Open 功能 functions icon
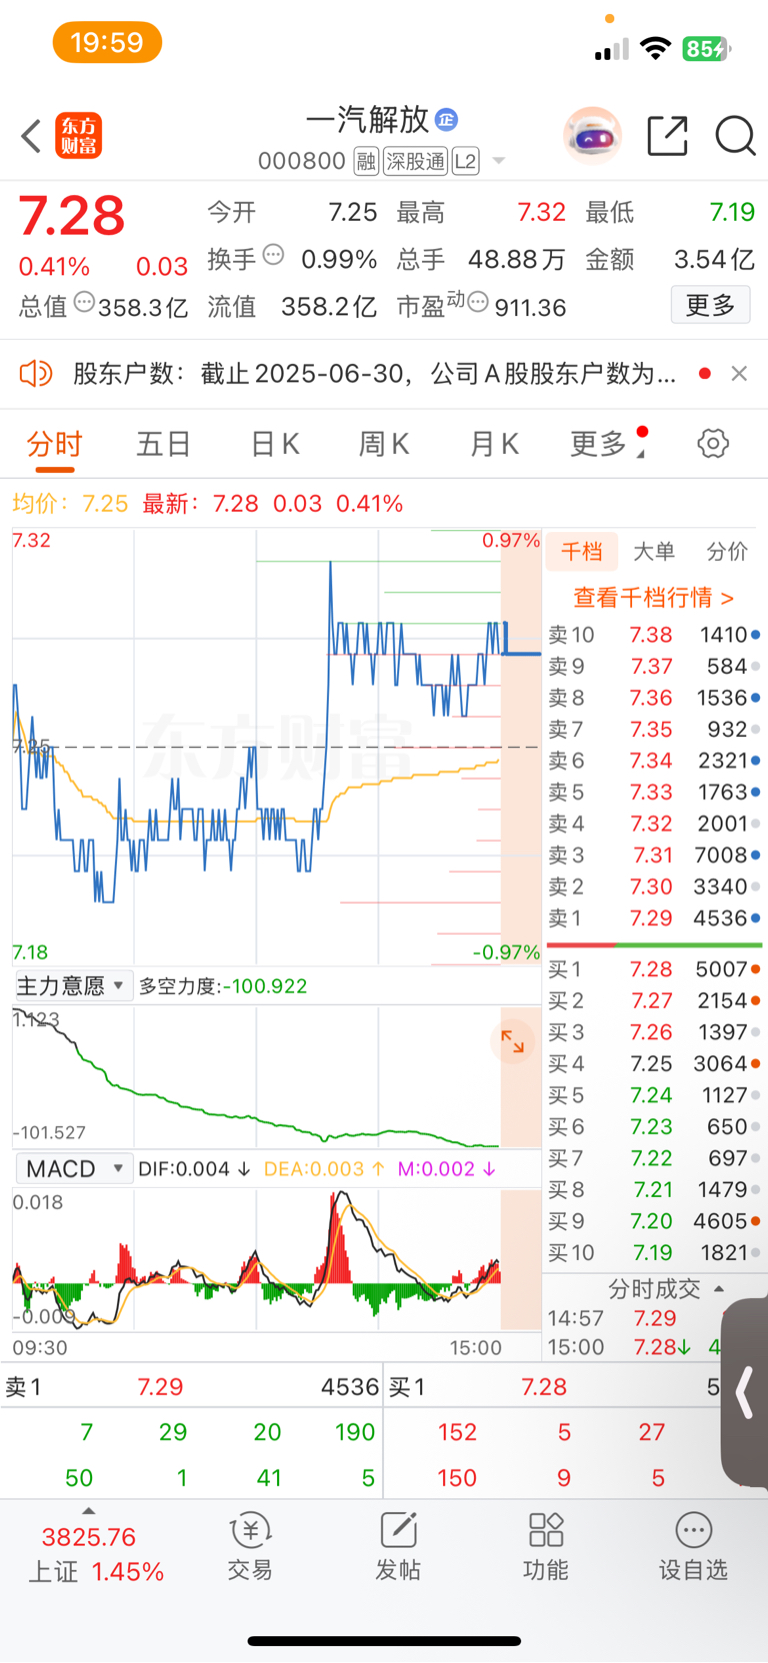 point(546,1546)
